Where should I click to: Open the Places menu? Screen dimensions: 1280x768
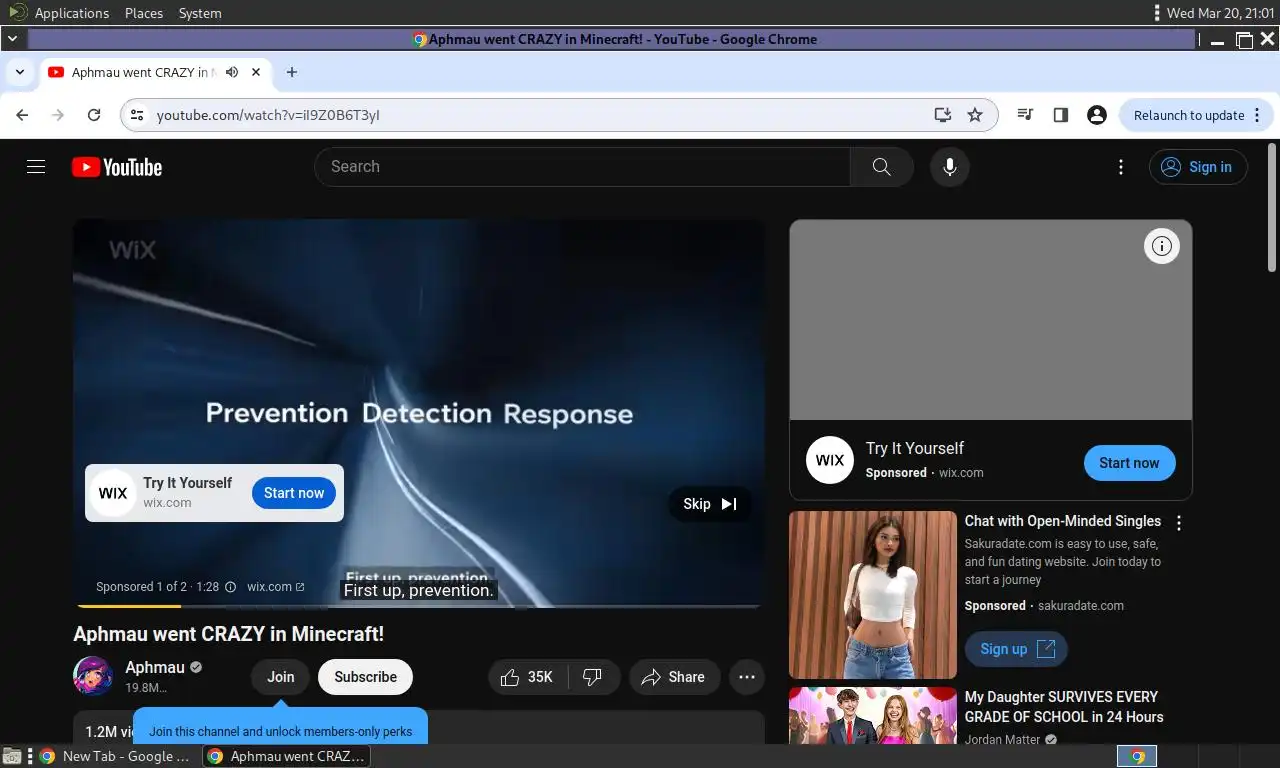(144, 13)
